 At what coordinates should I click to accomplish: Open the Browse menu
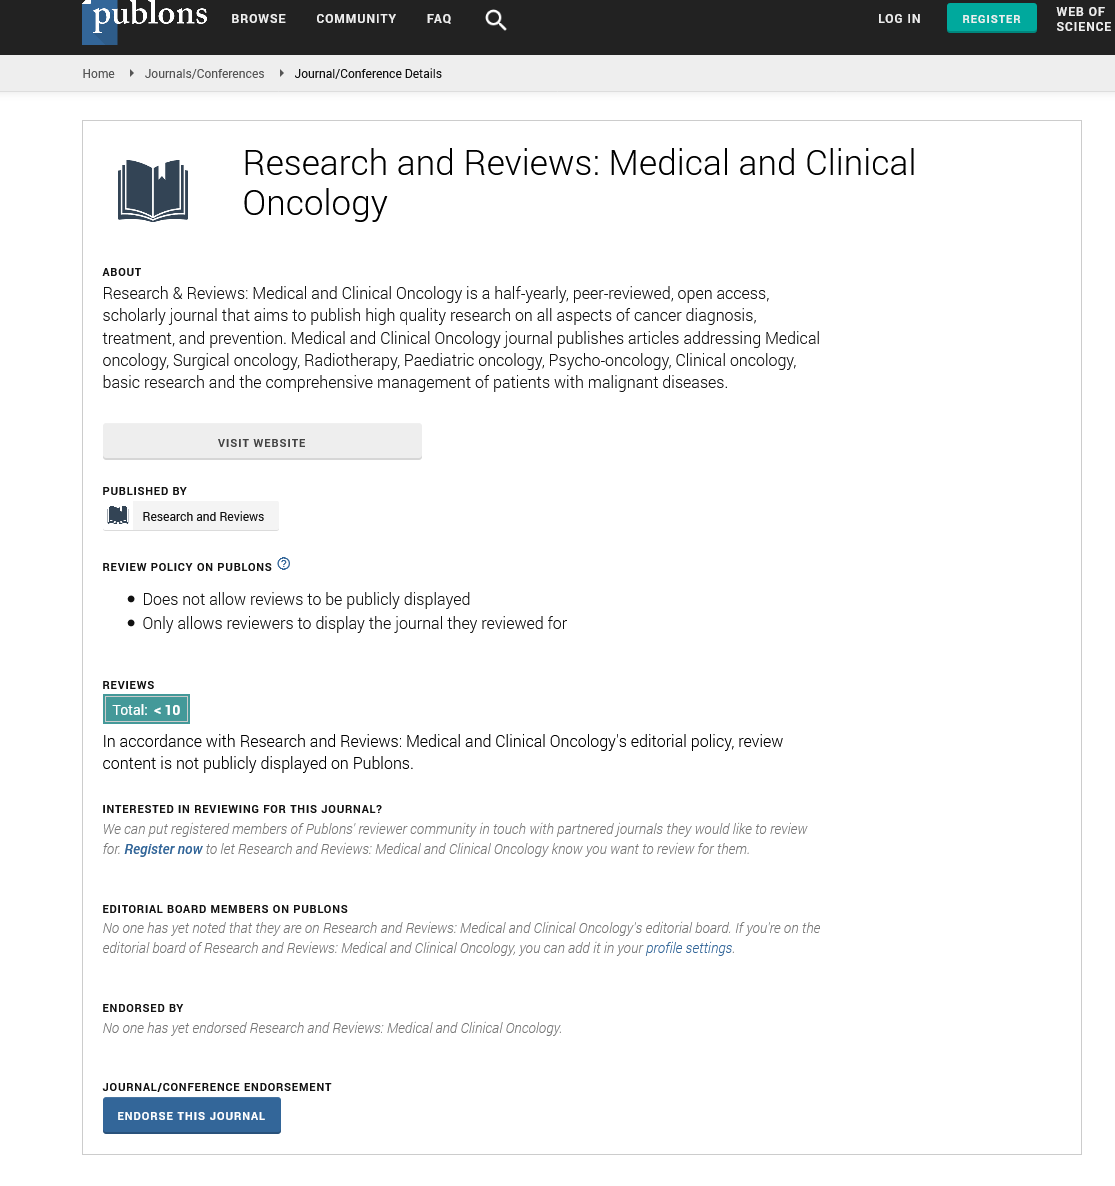click(258, 19)
